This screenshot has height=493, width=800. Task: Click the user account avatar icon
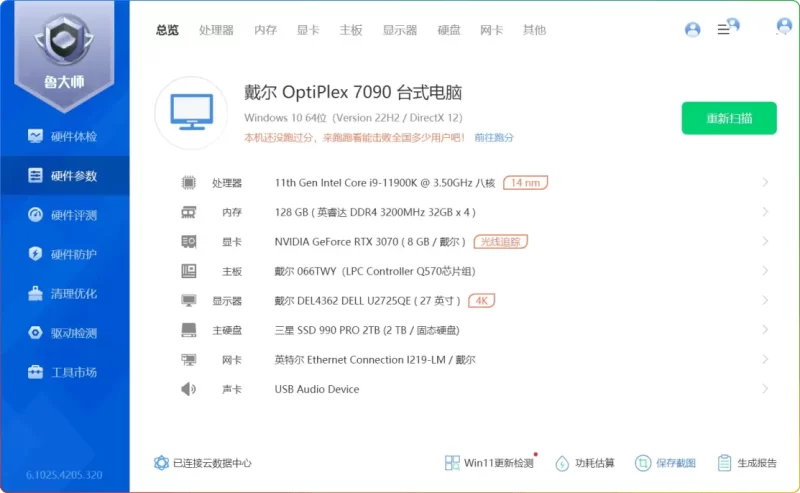coord(692,30)
